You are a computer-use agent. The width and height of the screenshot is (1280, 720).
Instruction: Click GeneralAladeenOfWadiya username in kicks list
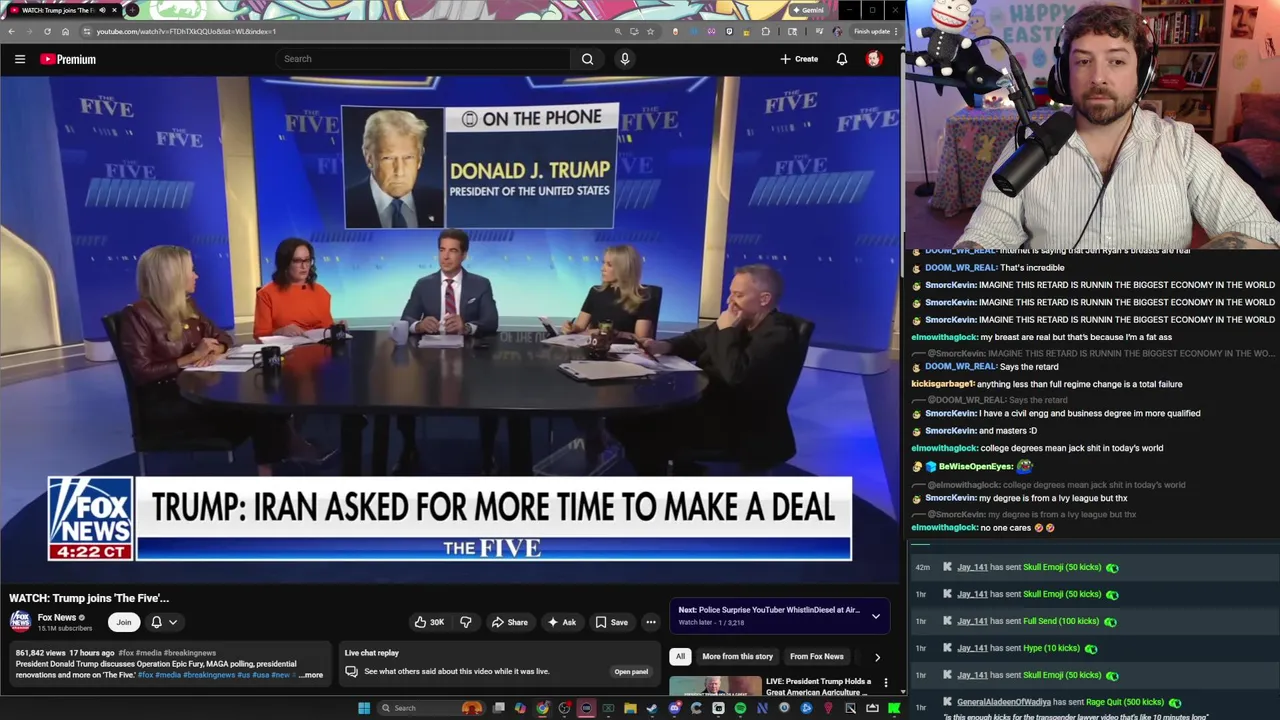click(x=1004, y=702)
